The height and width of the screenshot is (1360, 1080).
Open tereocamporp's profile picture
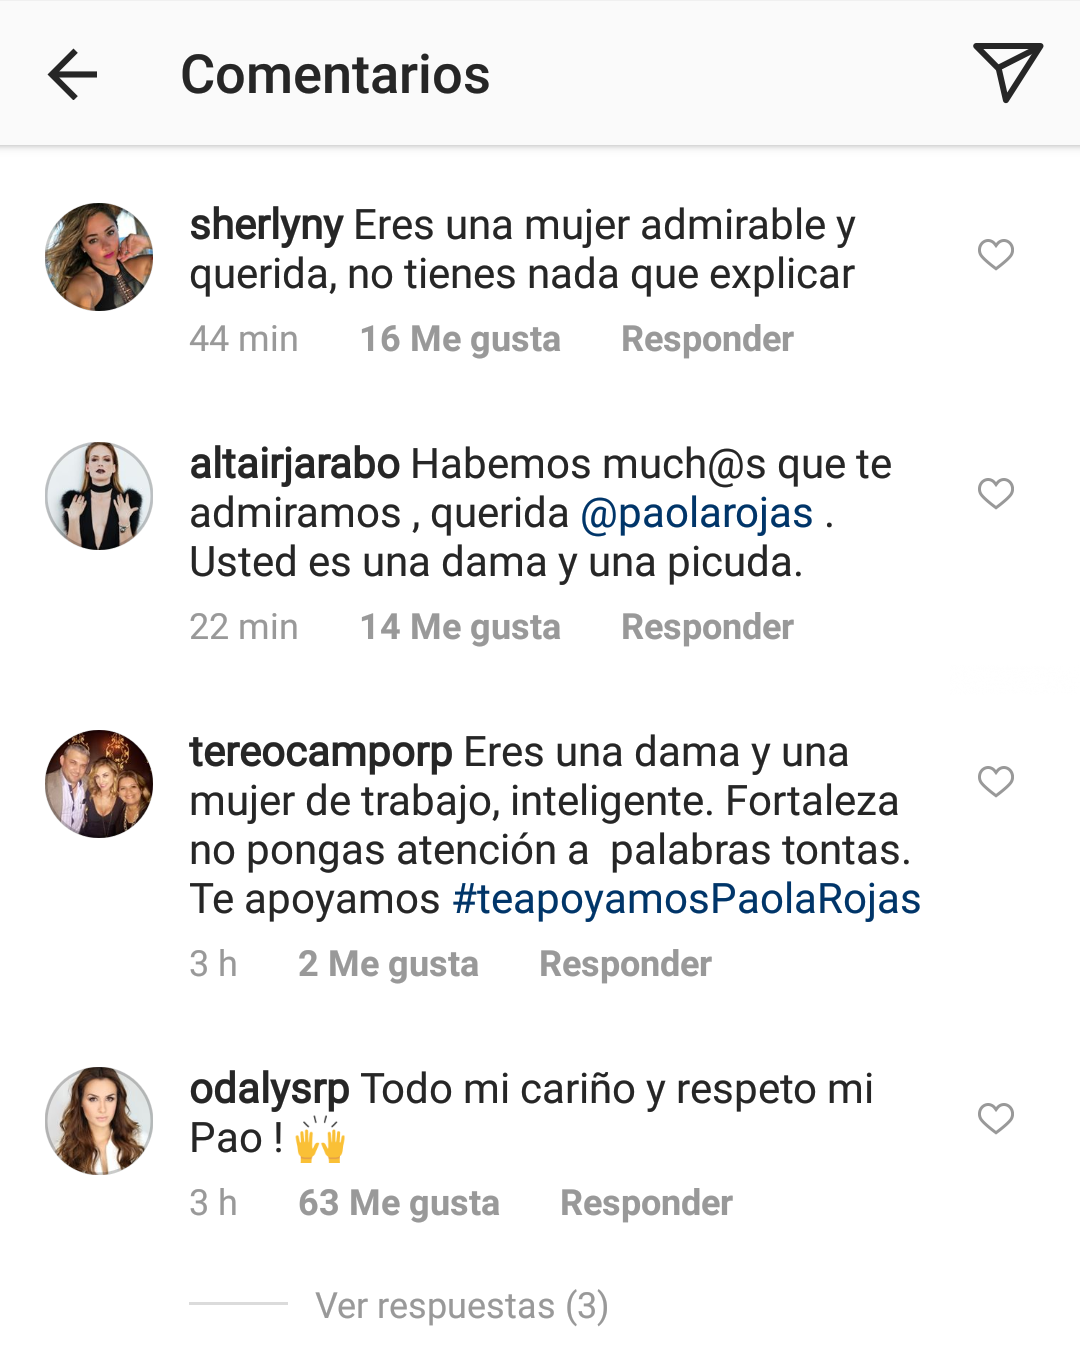pos(99,784)
